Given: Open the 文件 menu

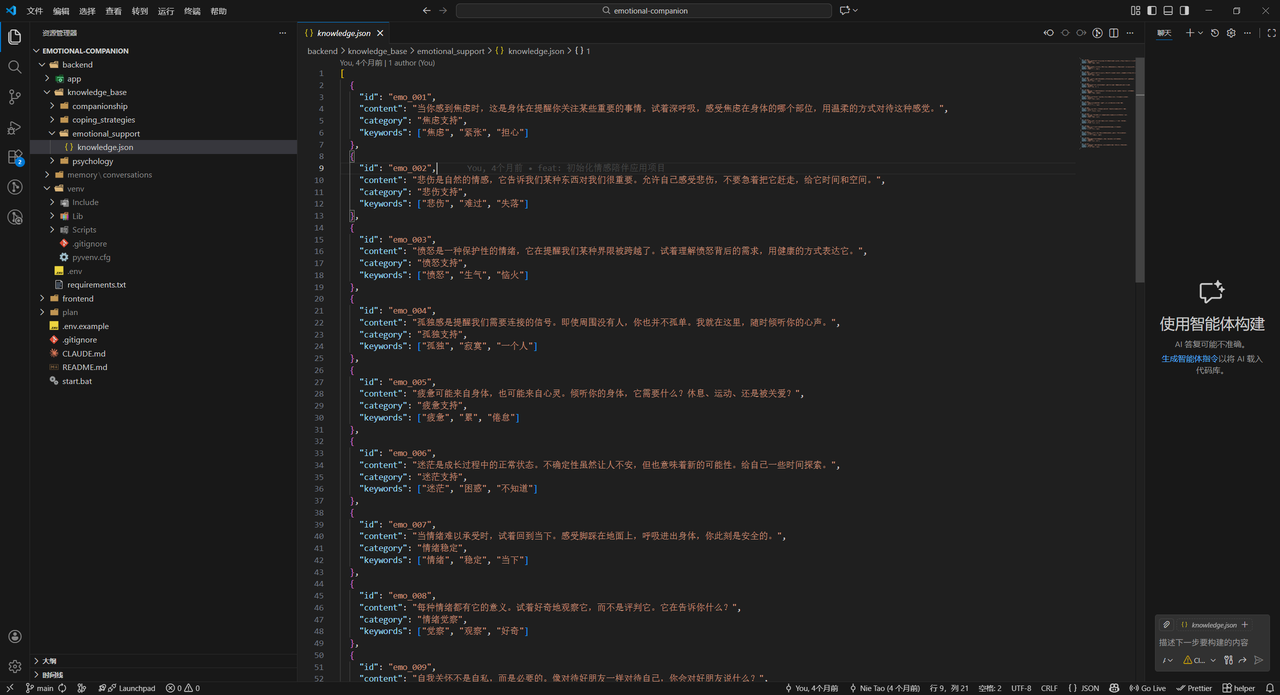Looking at the screenshot, I should [x=35, y=11].
